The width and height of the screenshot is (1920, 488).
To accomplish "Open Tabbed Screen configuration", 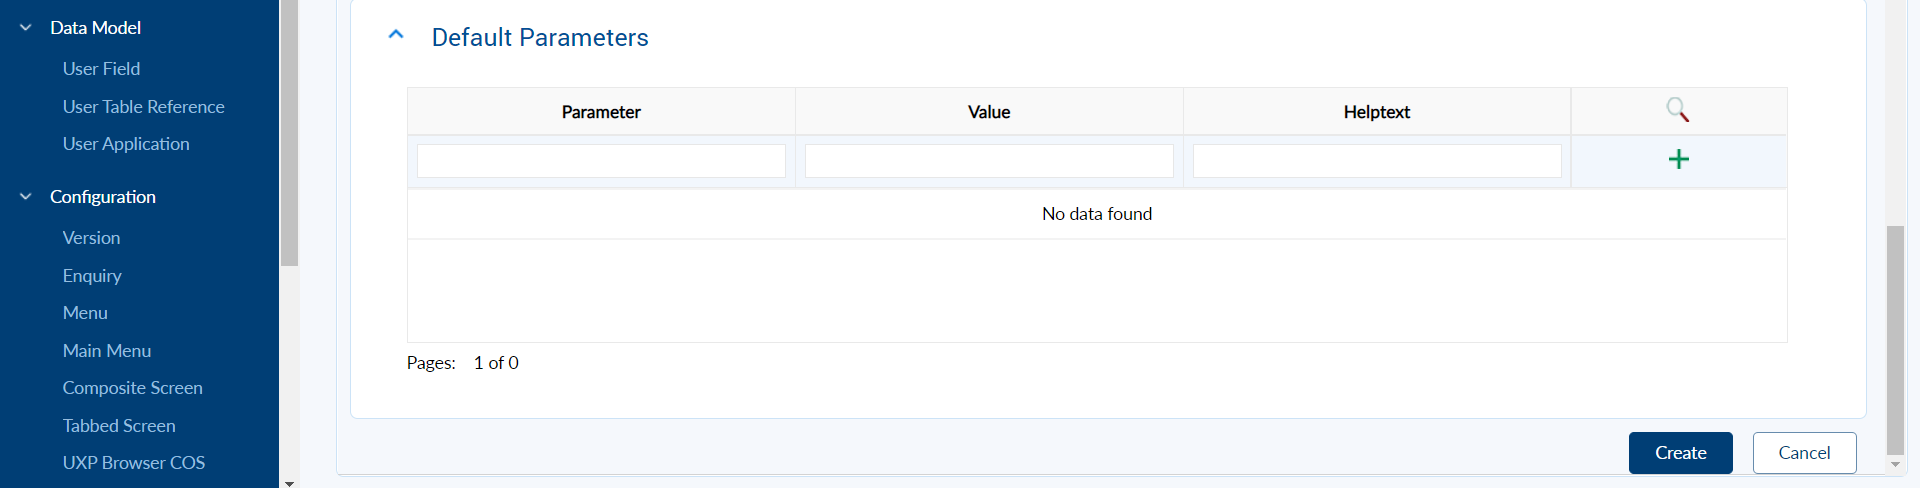I will [x=119, y=426].
